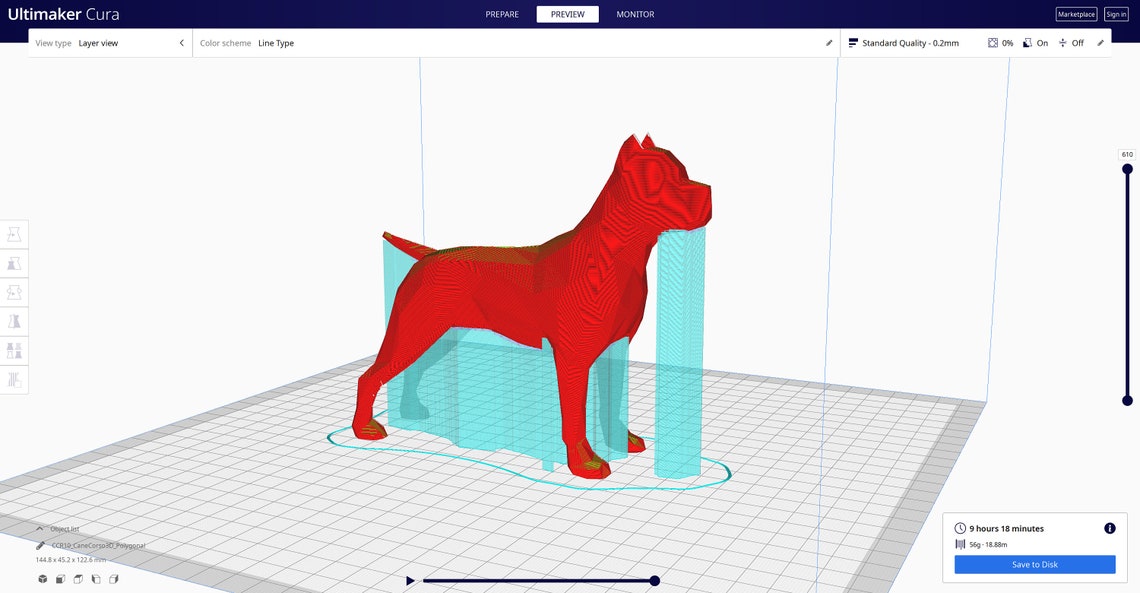The image size is (1140, 593).
Task: Switch to the PREPARE tab
Action: [x=502, y=14]
